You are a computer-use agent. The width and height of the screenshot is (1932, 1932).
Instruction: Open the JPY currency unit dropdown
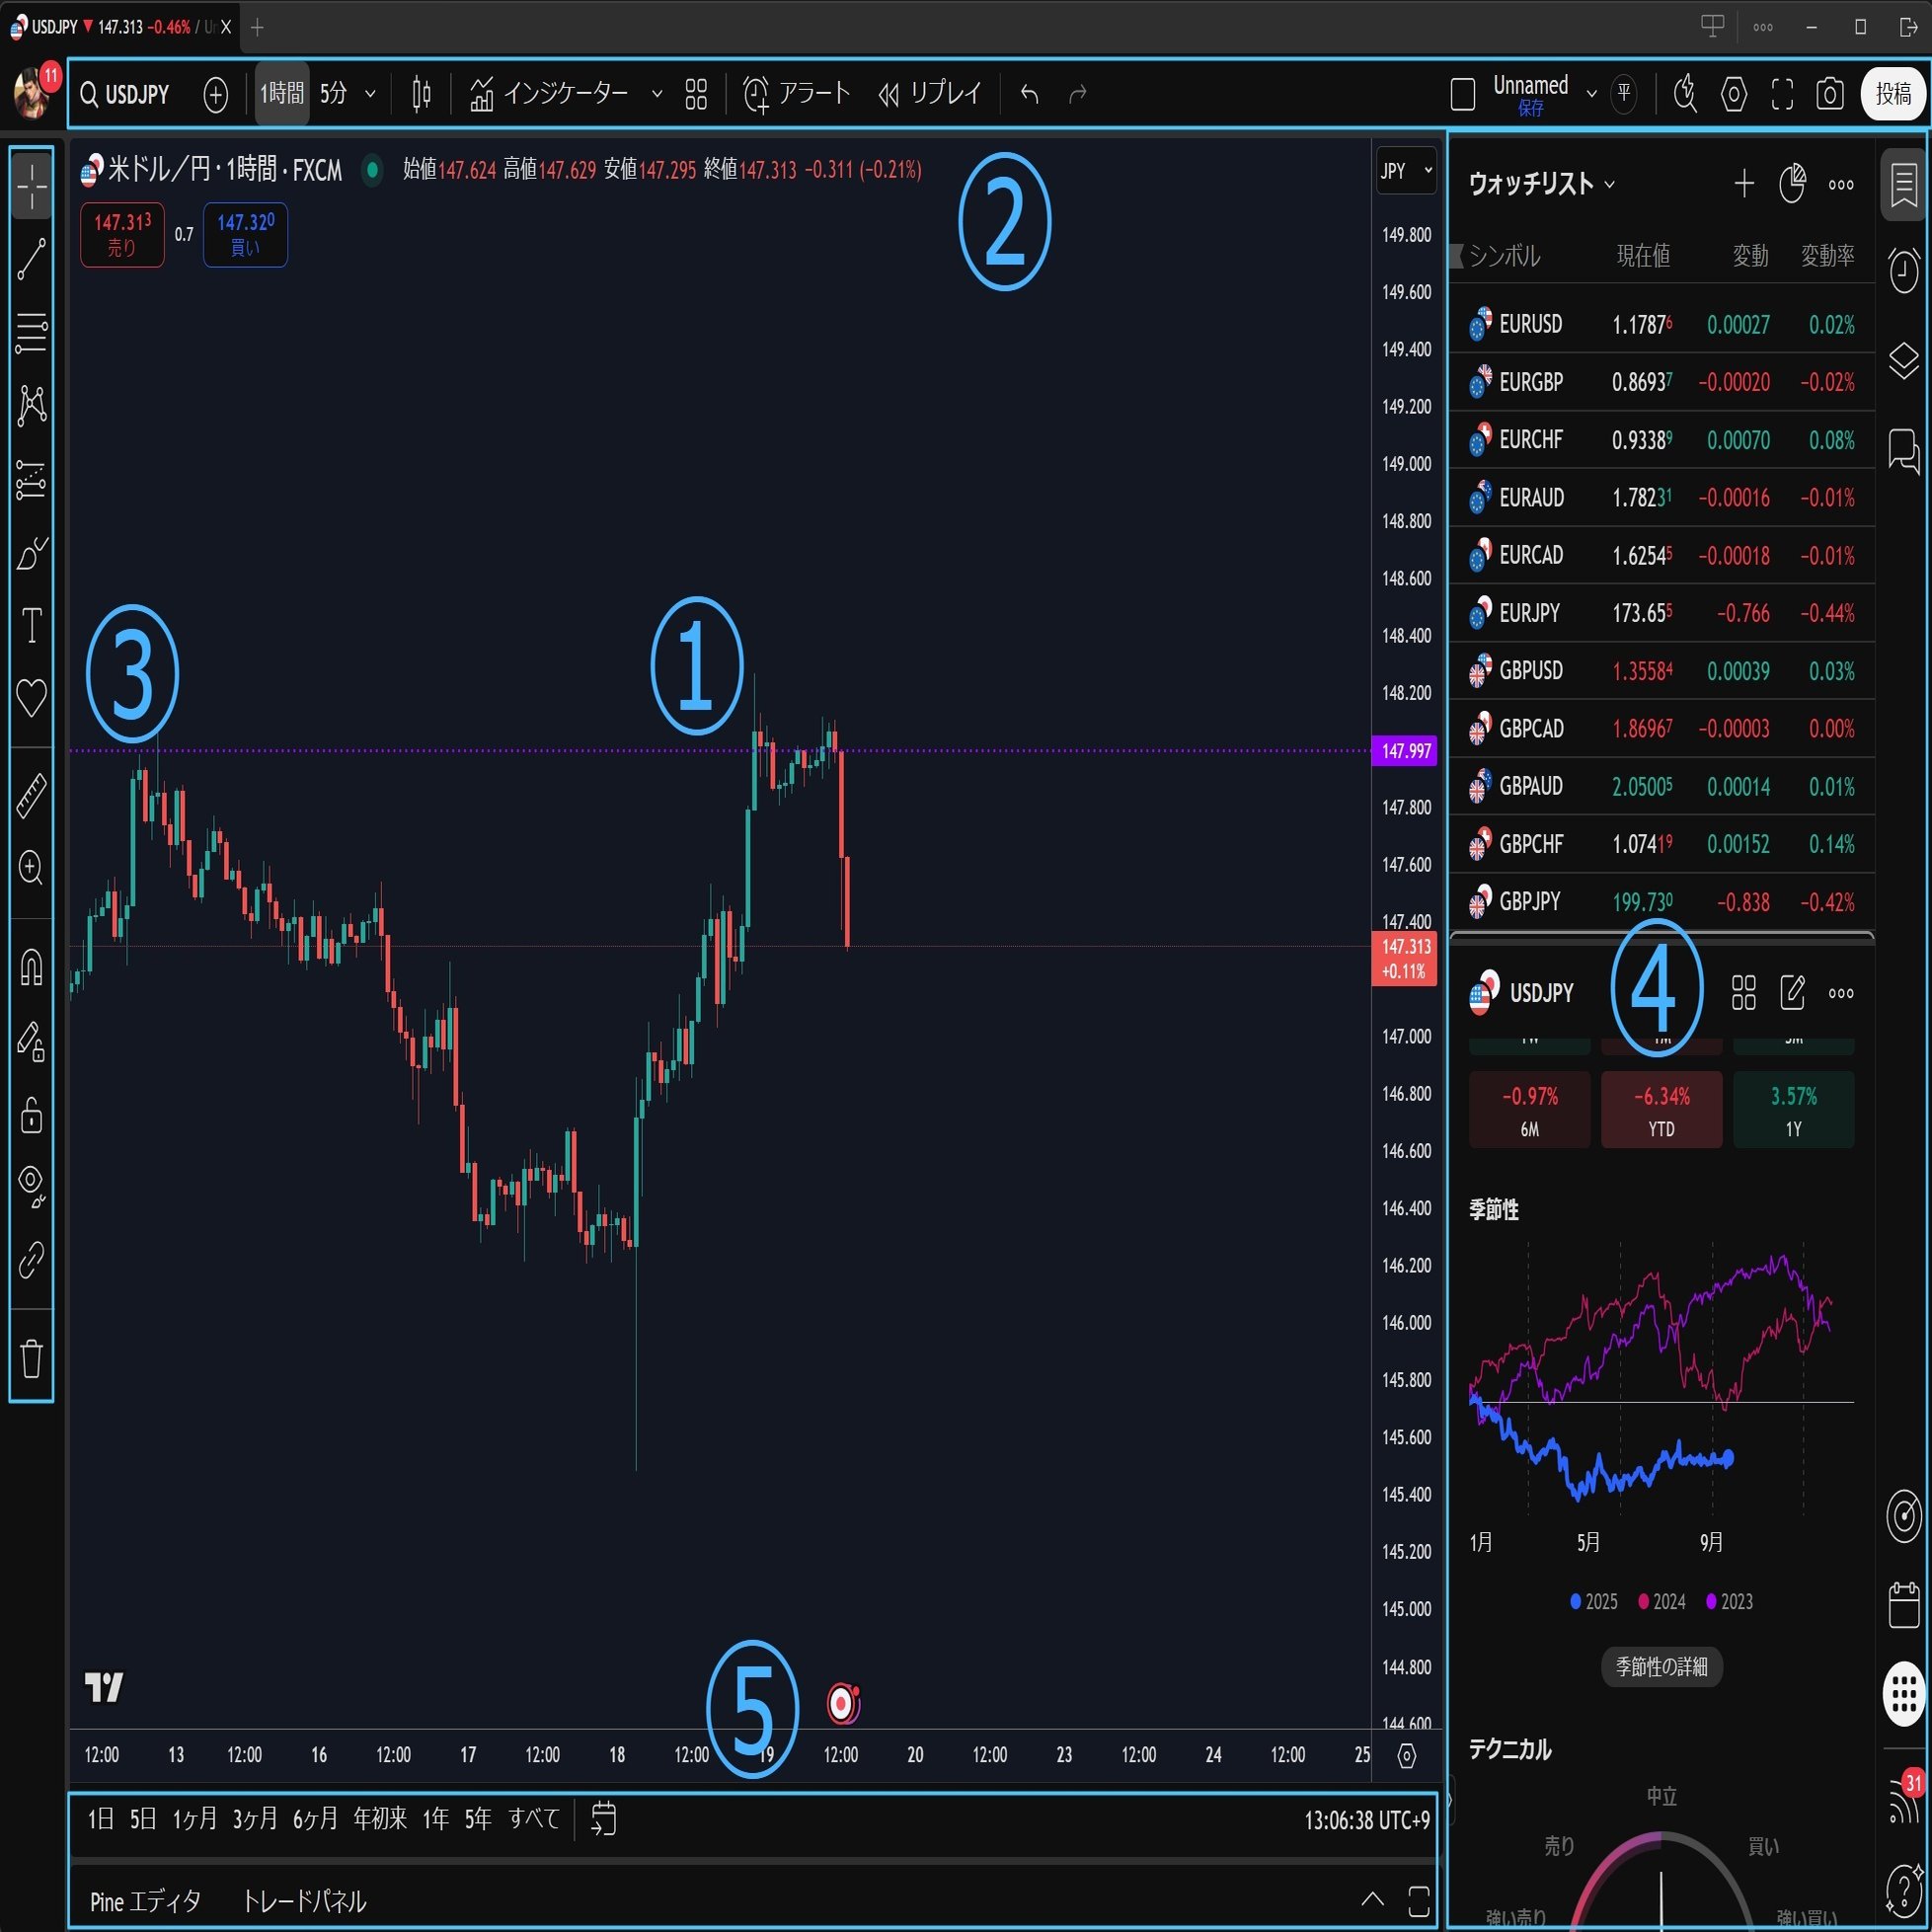click(1405, 170)
